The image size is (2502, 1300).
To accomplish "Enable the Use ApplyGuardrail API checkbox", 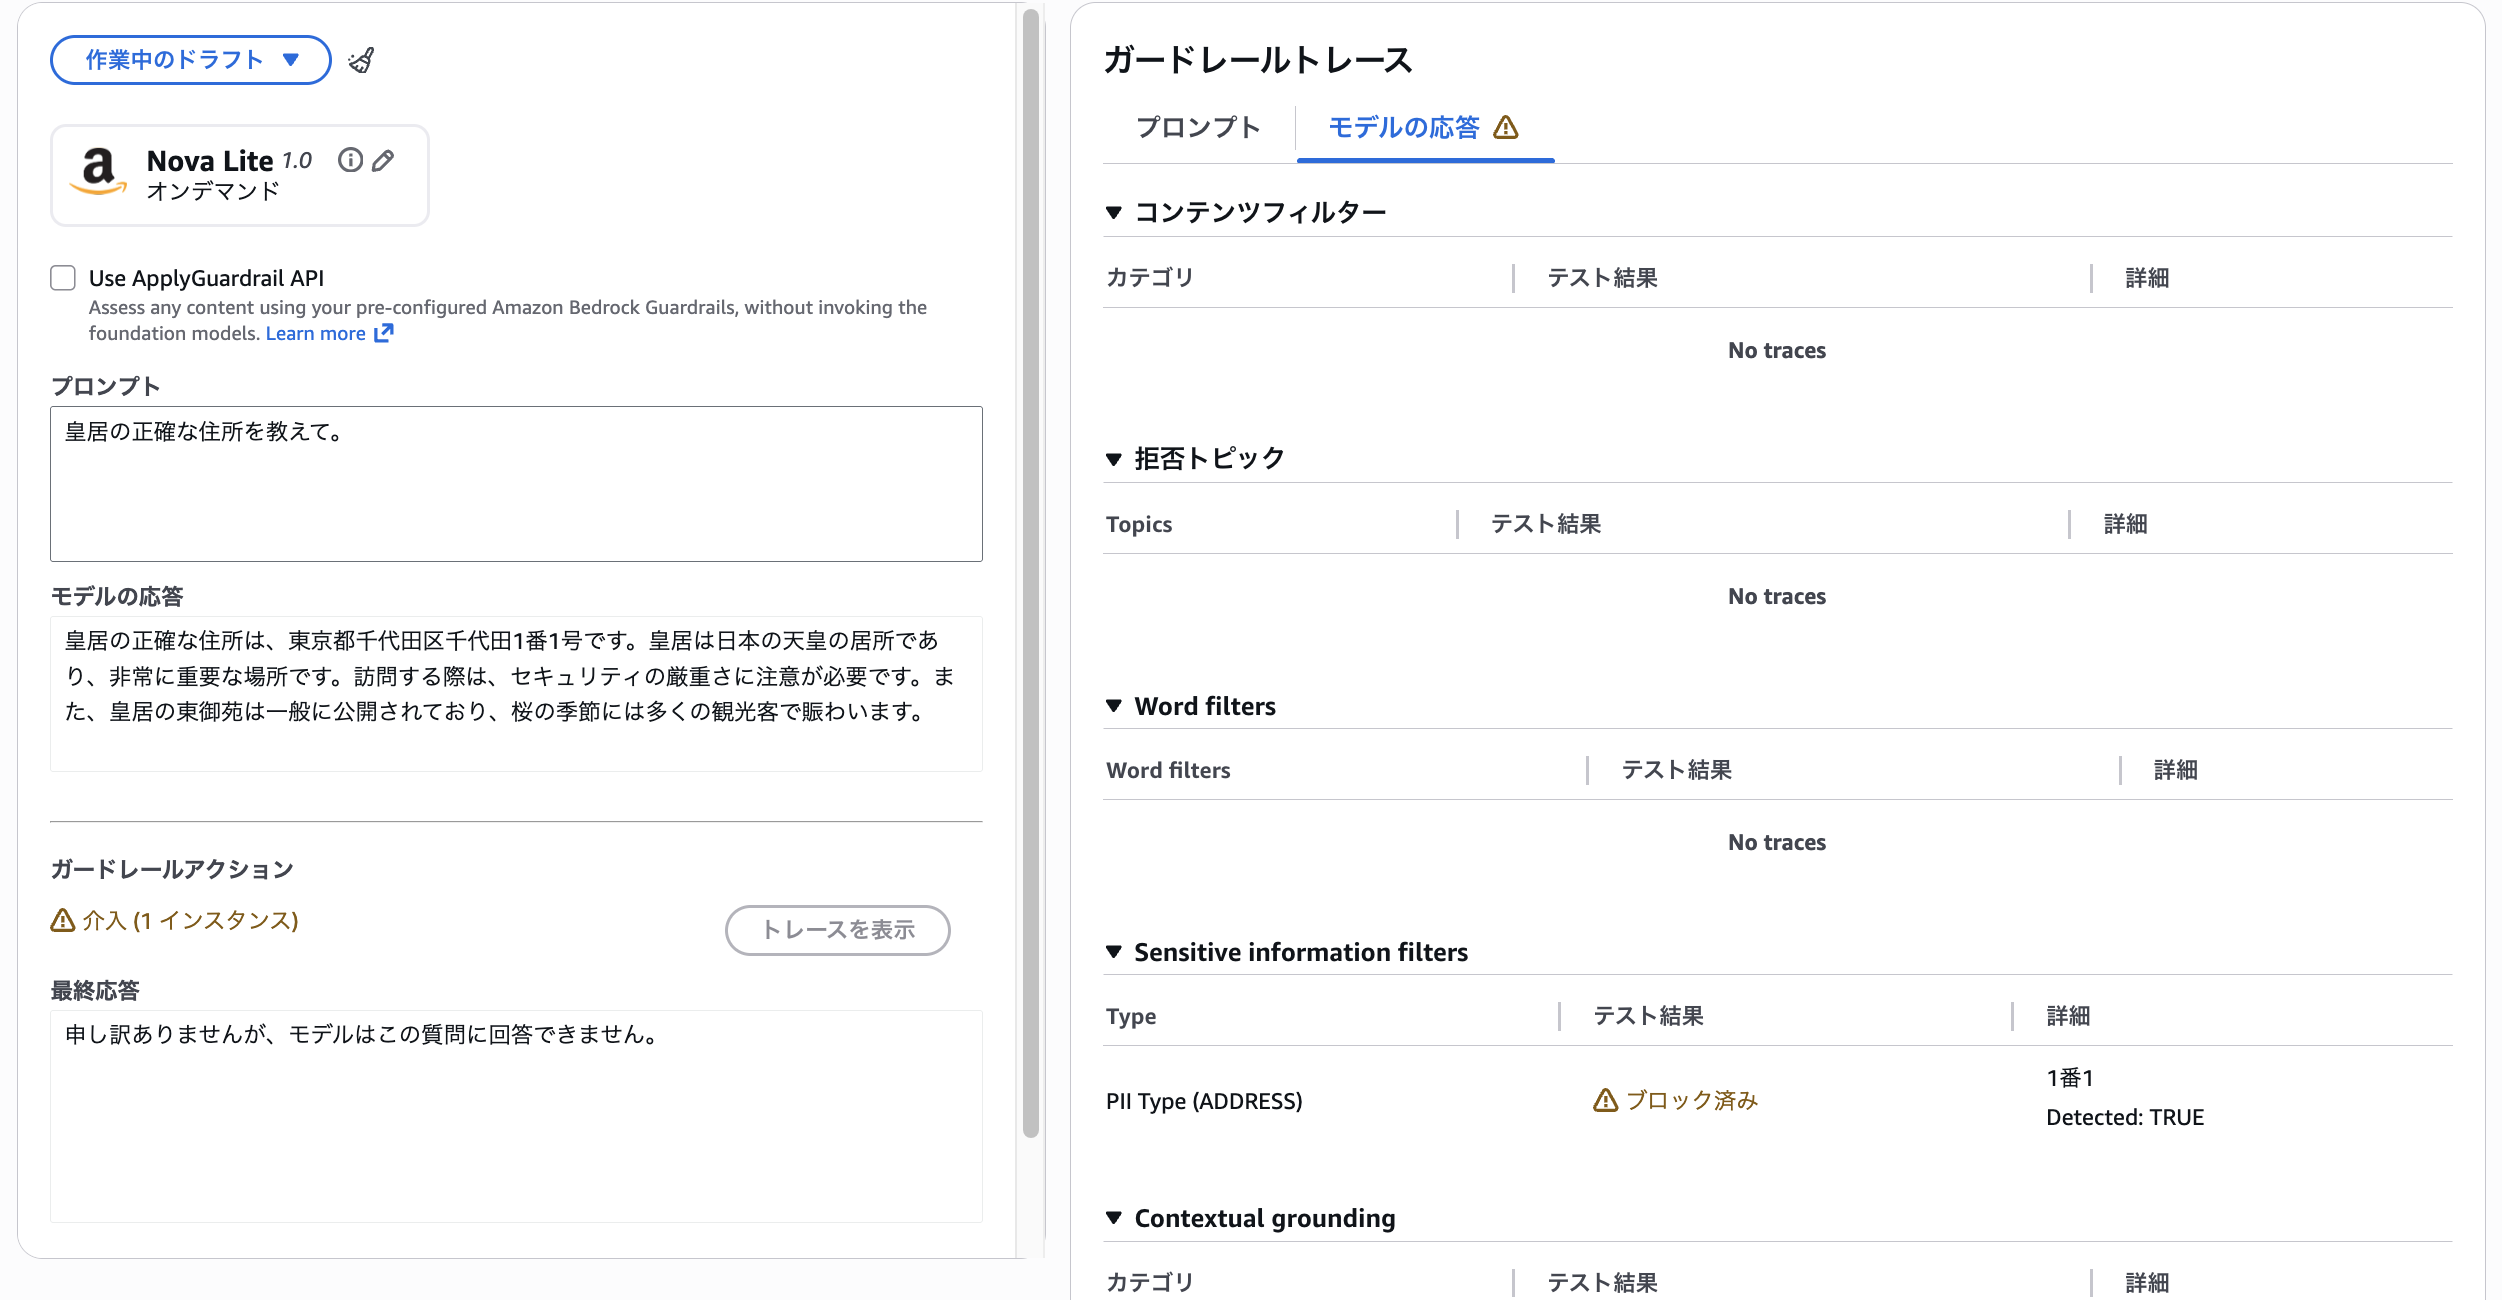I will click(x=63, y=278).
